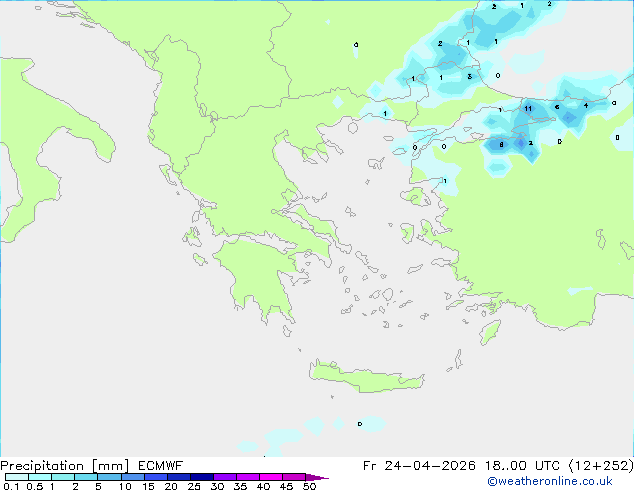Screen dimensions: 634x490
Task: Pick the 10–15 mm blue legend swatch
Action: click(x=132, y=477)
